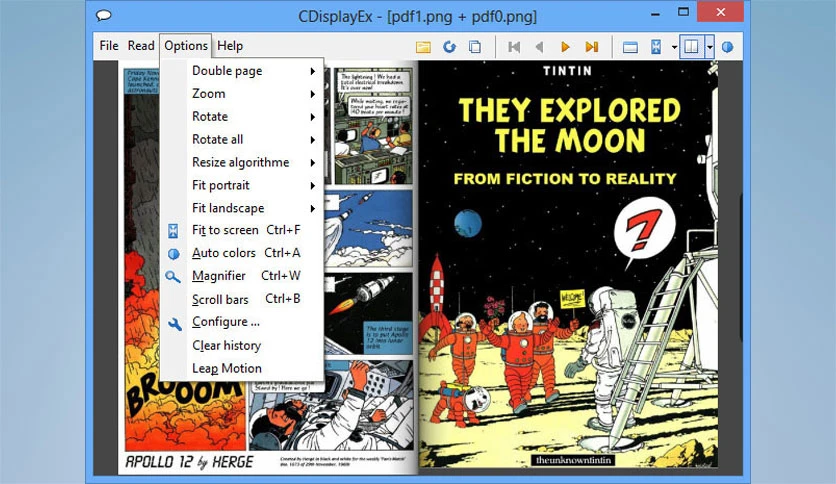The width and height of the screenshot is (836, 484).
Task: Expand the Rotate all submenu
Action: 242,140
